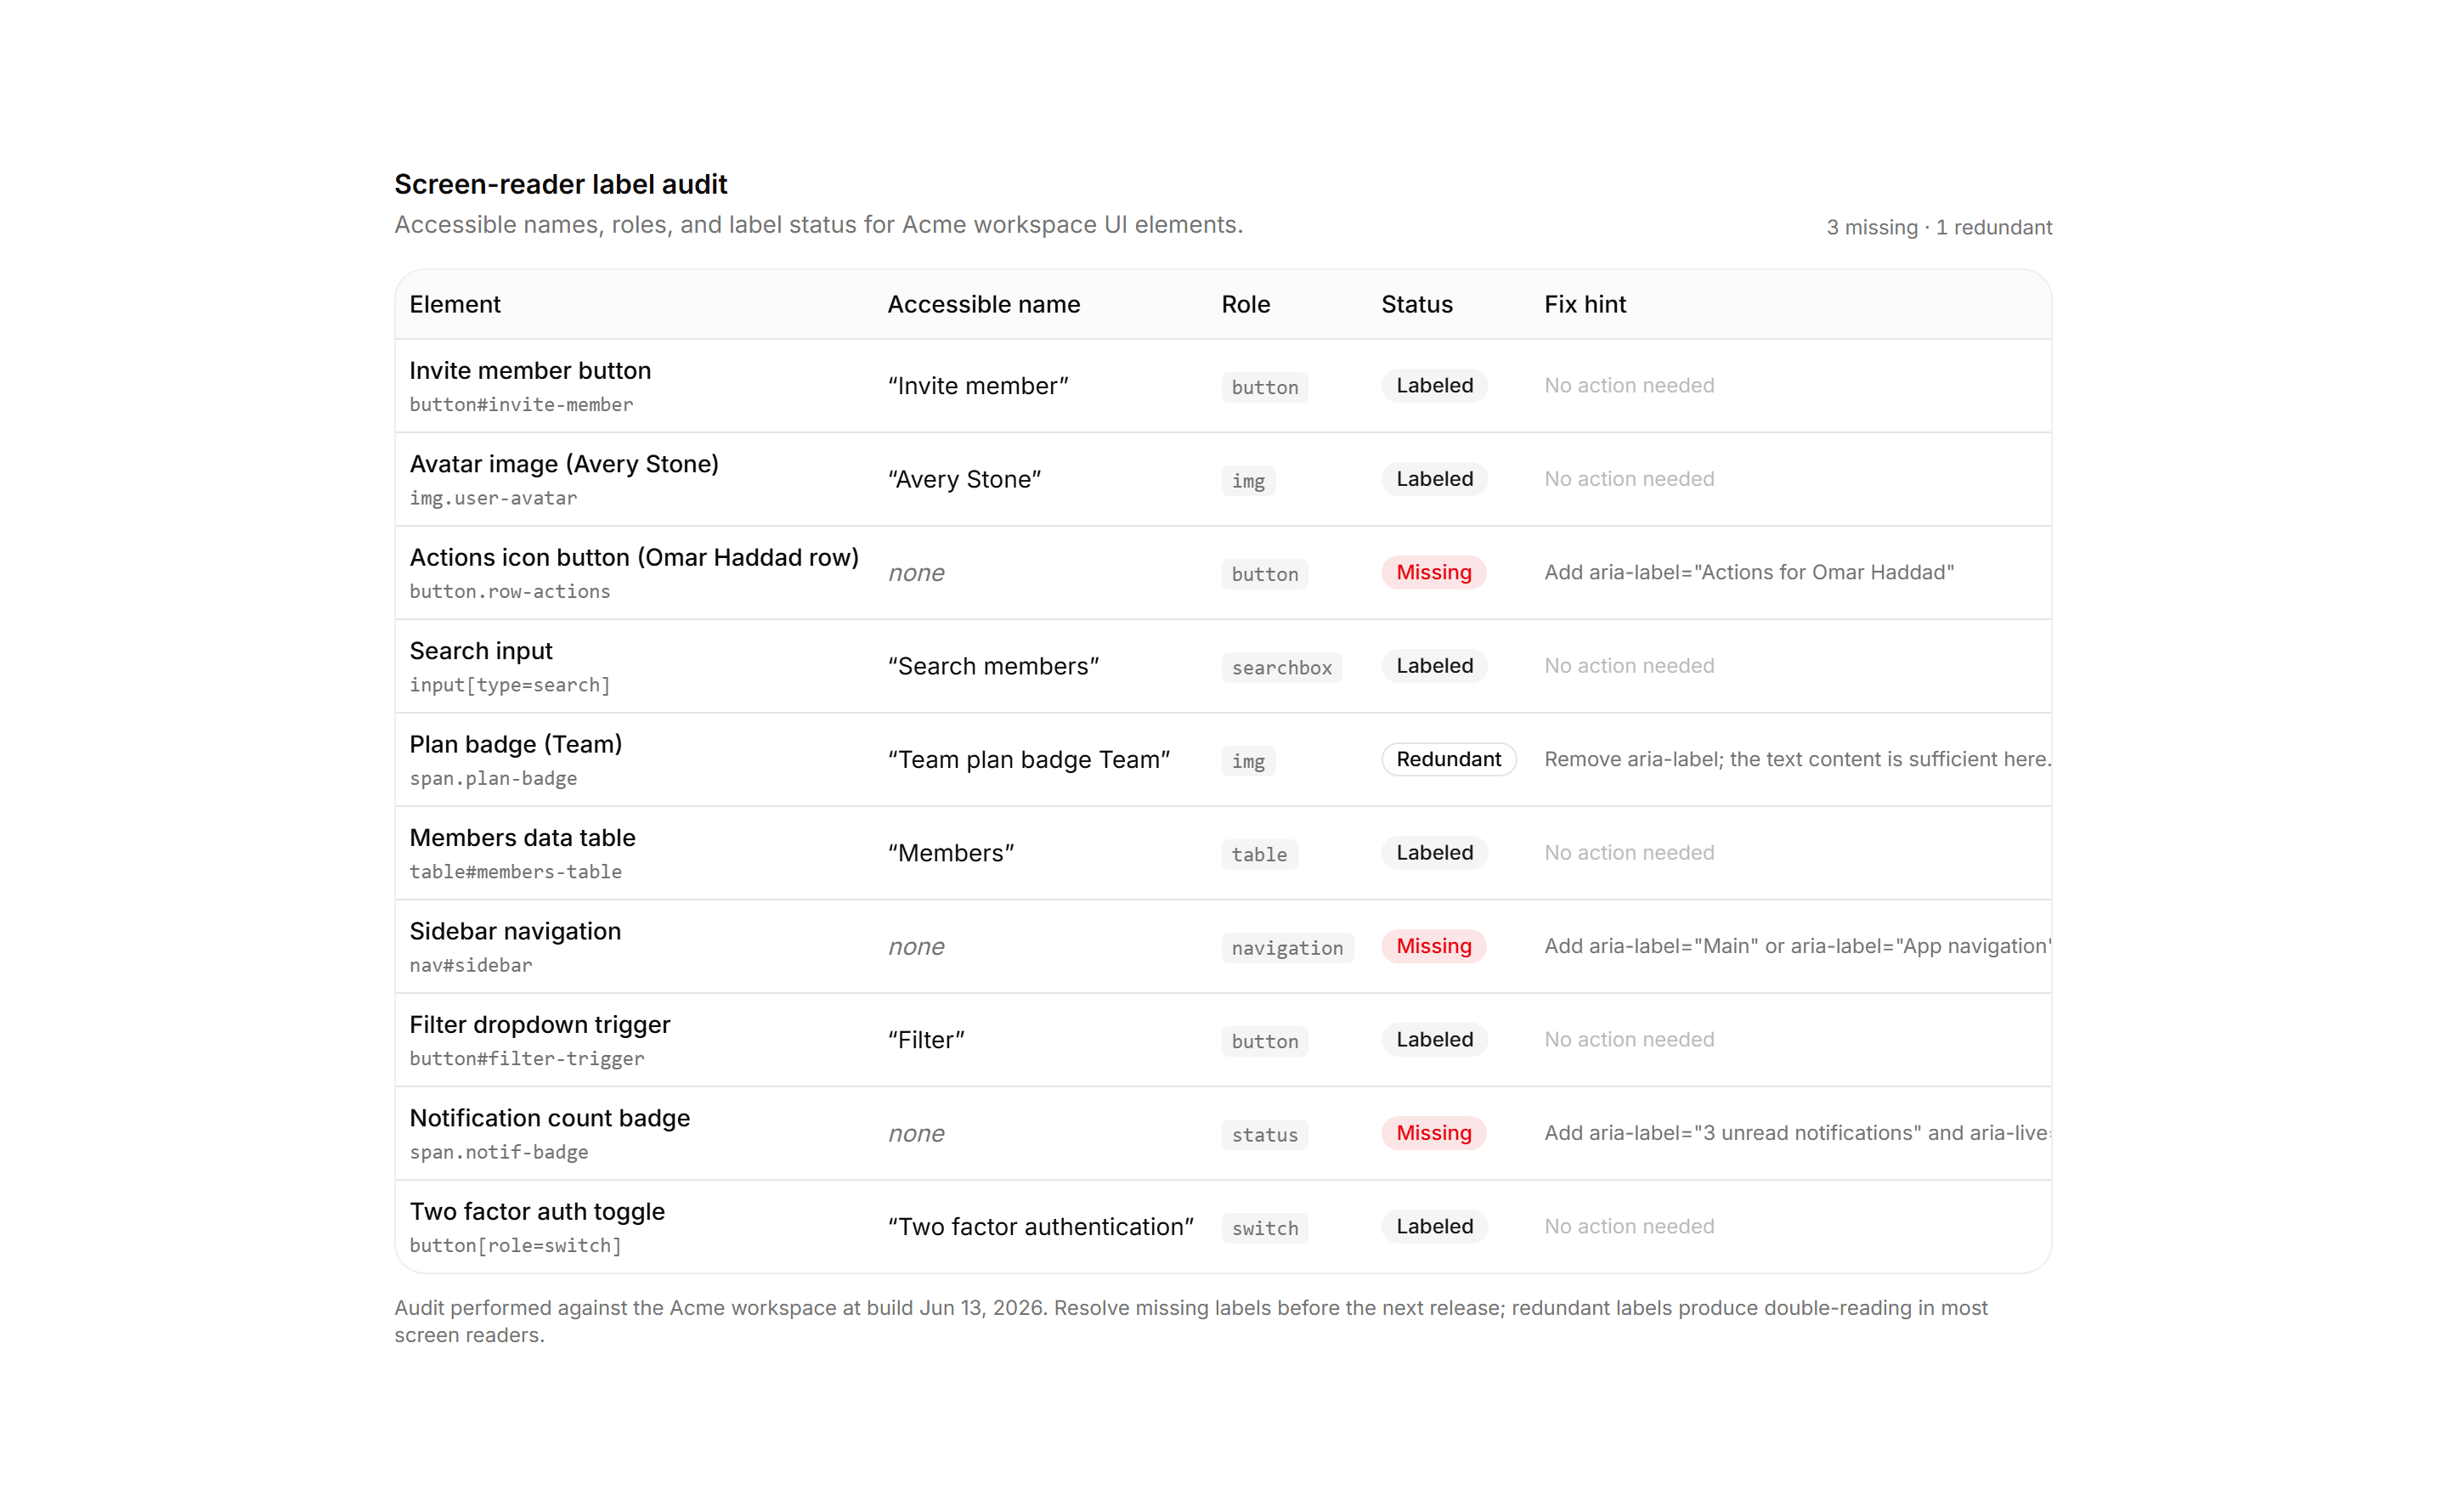Click the button.row-actions selector text
This screenshot has width=2447, height=1512.
click(x=510, y=591)
